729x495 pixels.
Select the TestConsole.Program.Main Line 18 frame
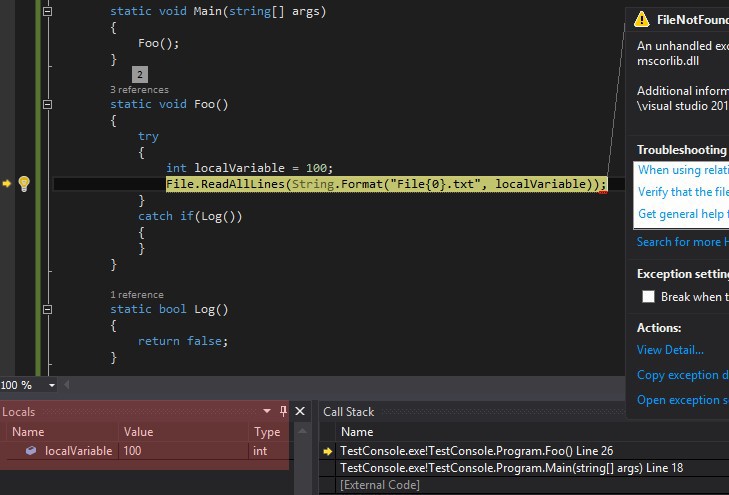pyautogui.click(x=511, y=468)
